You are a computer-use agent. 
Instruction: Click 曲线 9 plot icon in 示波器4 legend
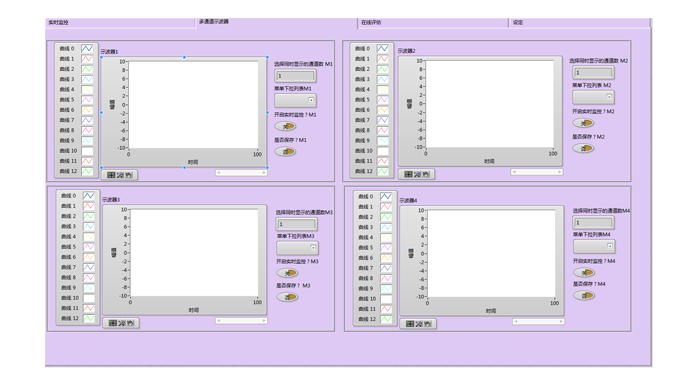tap(386, 288)
